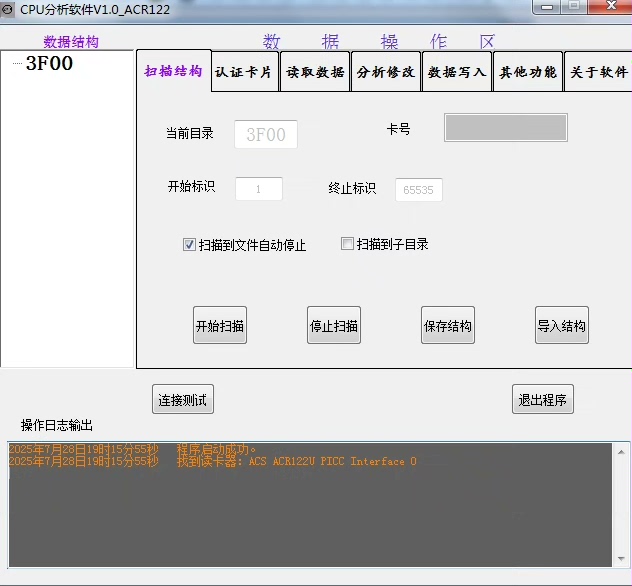Click the 退出程序 button
The height and width of the screenshot is (586, 632).
(543, 399)
